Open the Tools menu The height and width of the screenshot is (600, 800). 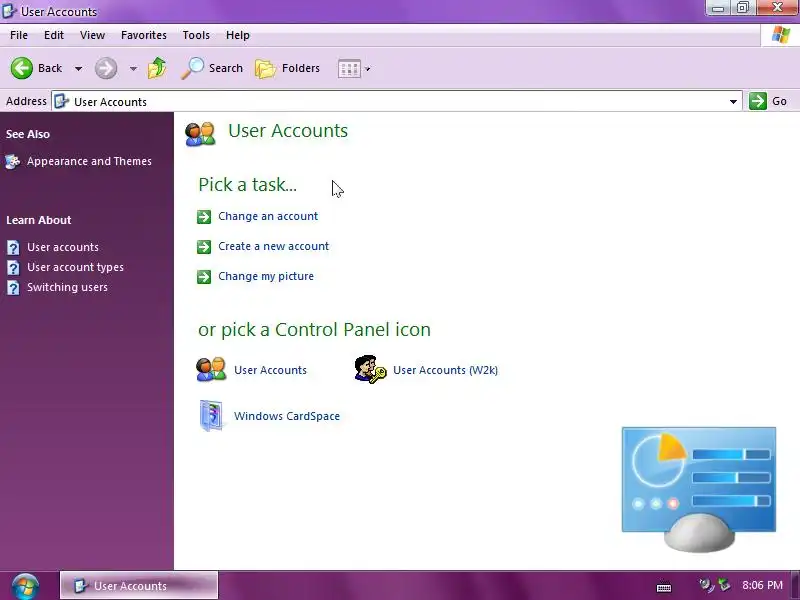pyautogui.click(x=196, y=35)
